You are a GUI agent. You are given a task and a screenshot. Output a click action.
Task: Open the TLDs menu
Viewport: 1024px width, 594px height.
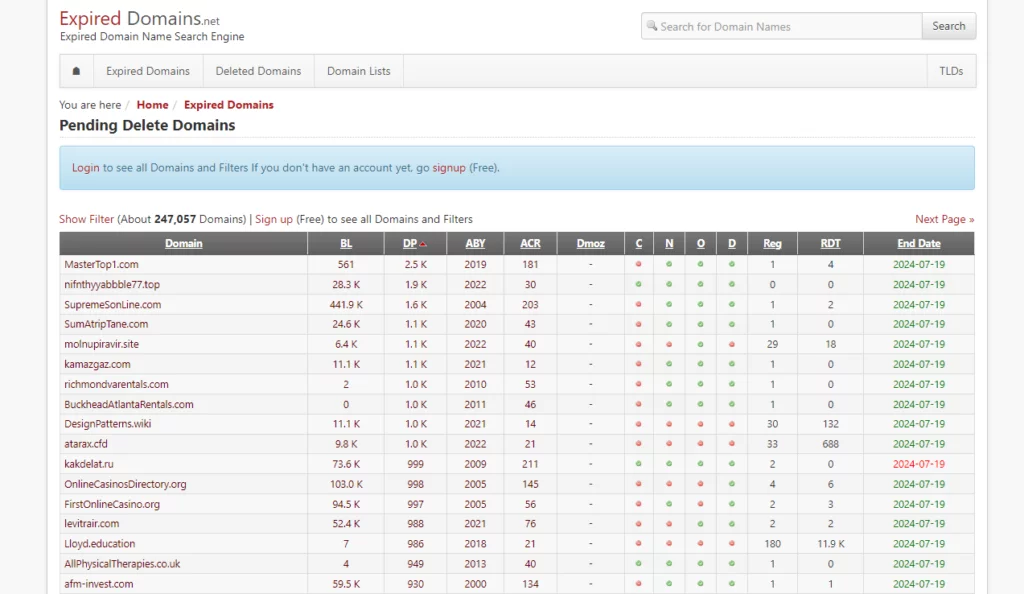coord(950,71)
